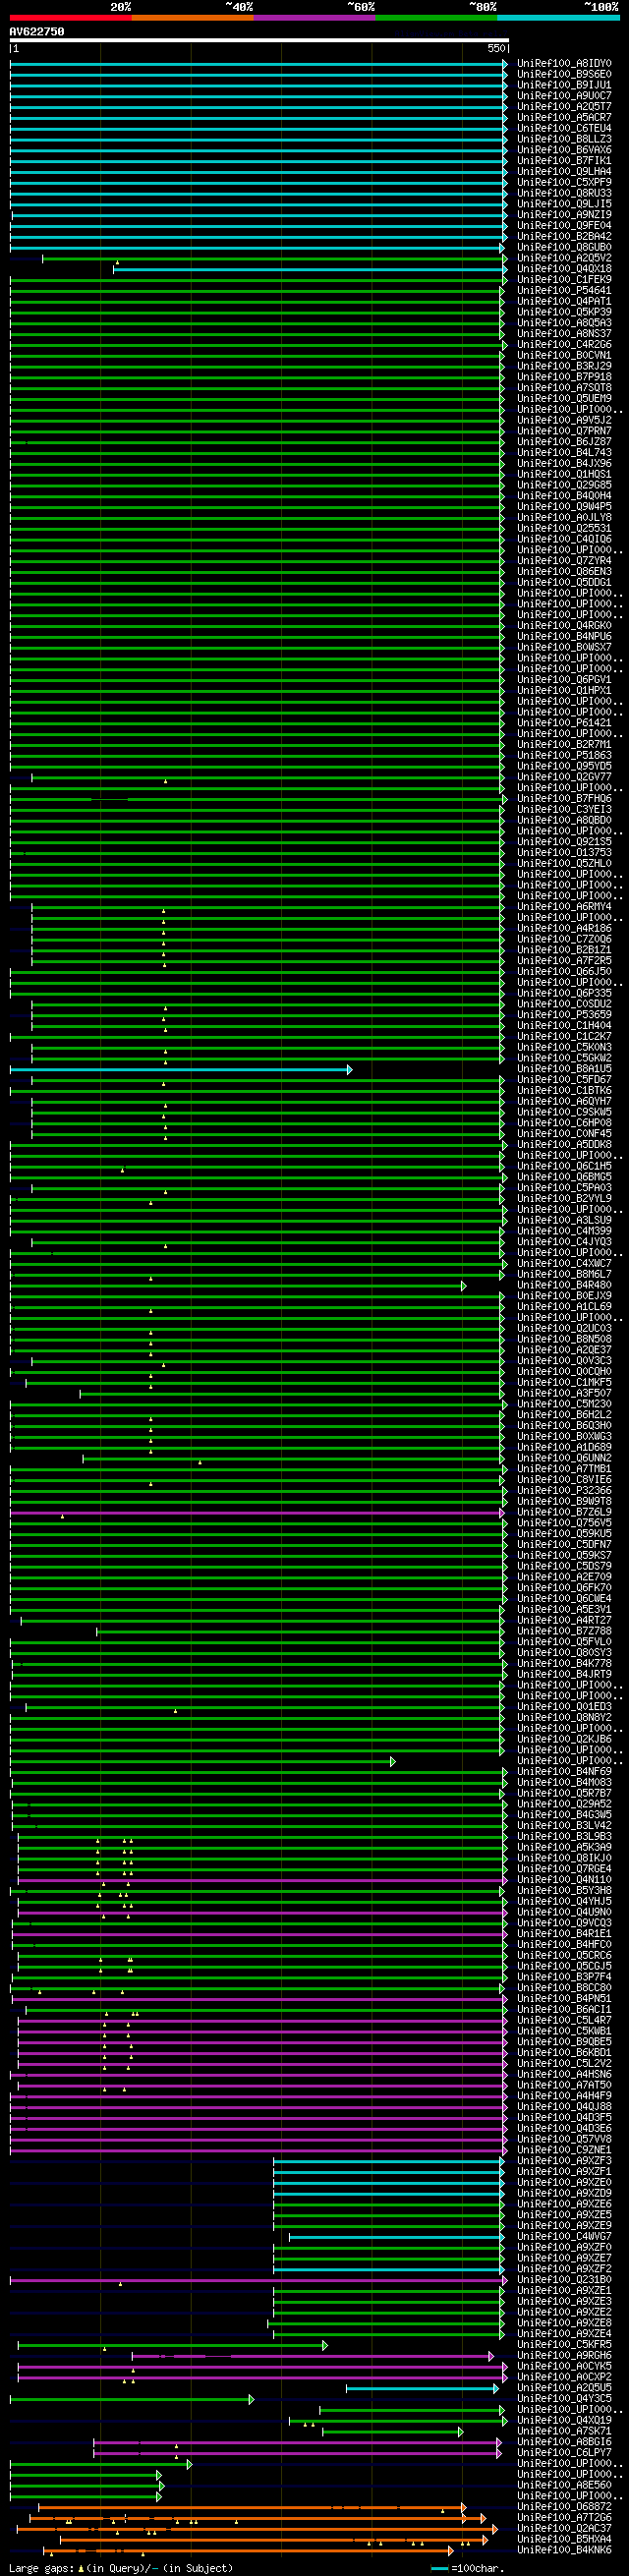Select hit label UniRef100_A9RGH6
The width and height of the screenshot is (629, 2576).
pyautogui.click(x=564, y=2356)
